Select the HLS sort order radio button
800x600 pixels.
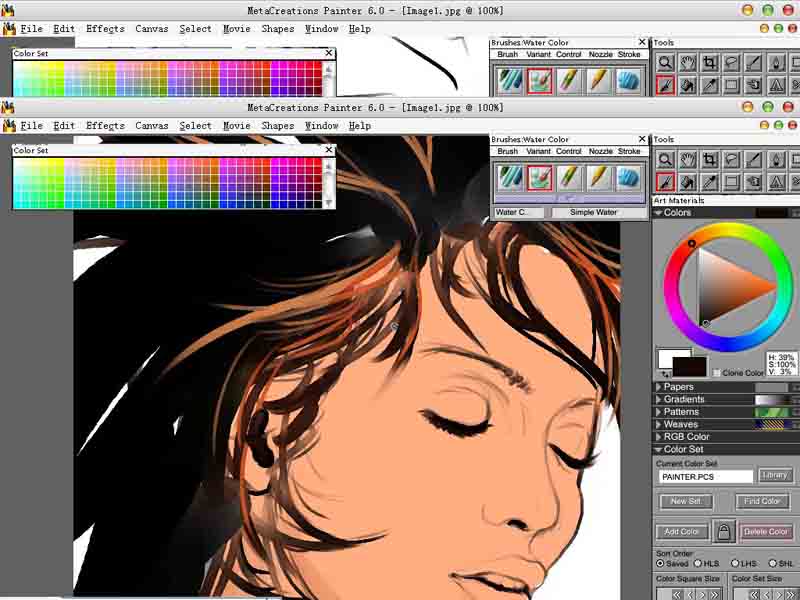[x=697, y=563]
